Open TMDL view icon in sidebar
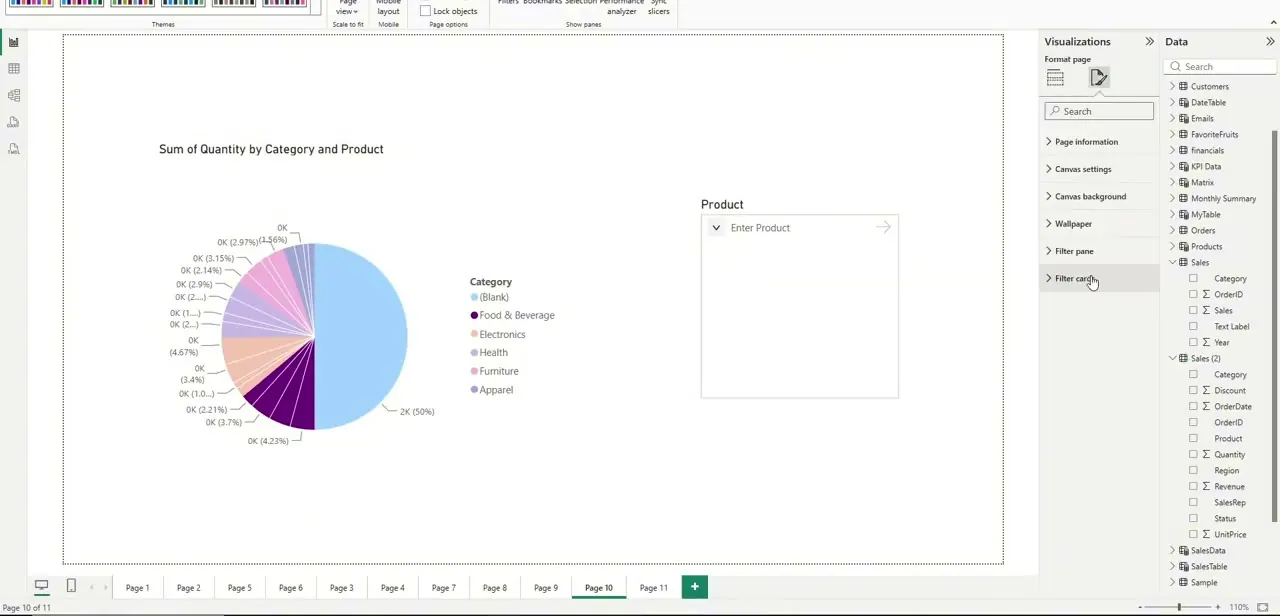The width and height of the screenshot is (1280, 616). pos(14,149)
